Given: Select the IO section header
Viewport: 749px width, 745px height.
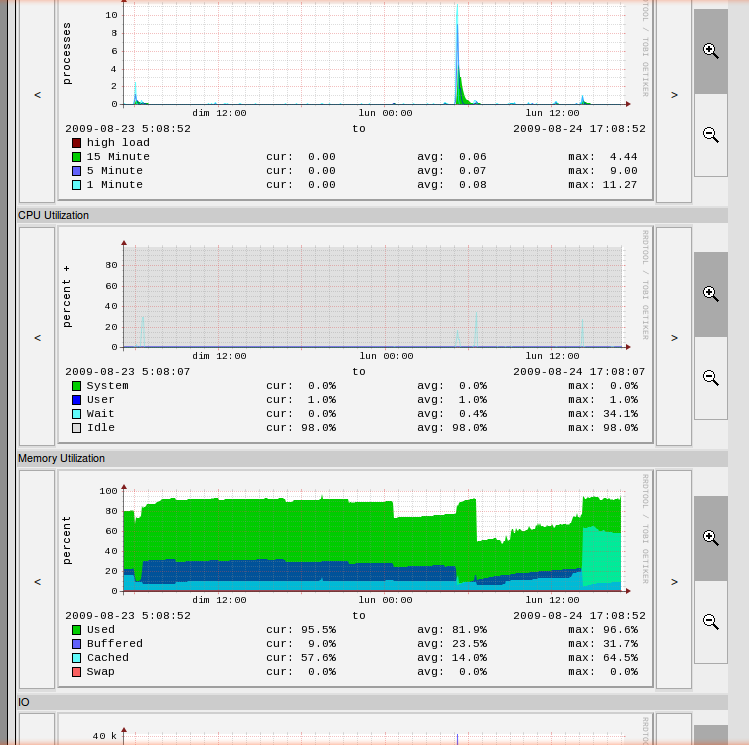Looking at the screenshot, I should tap(24, 702).
